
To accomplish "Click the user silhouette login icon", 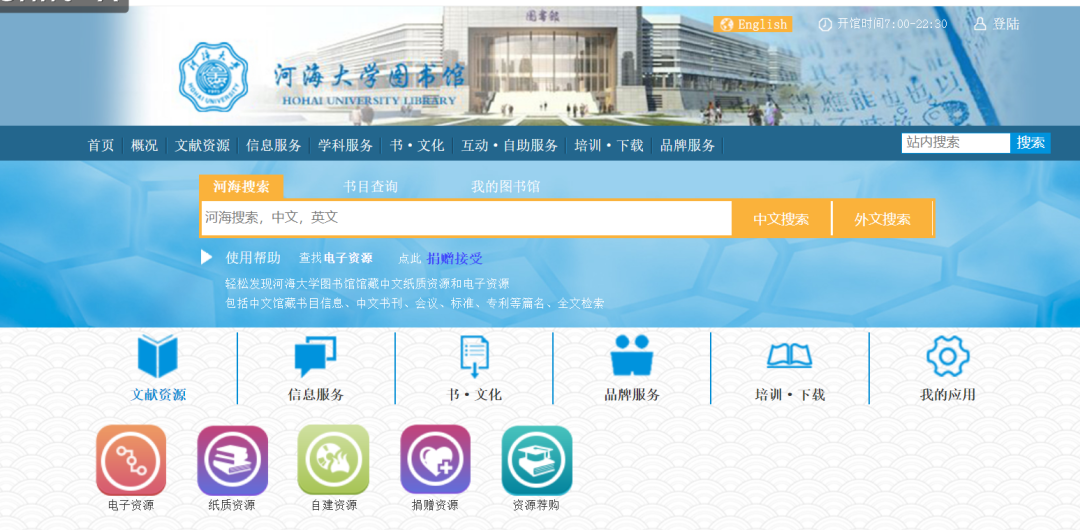I will coord(980,24).
